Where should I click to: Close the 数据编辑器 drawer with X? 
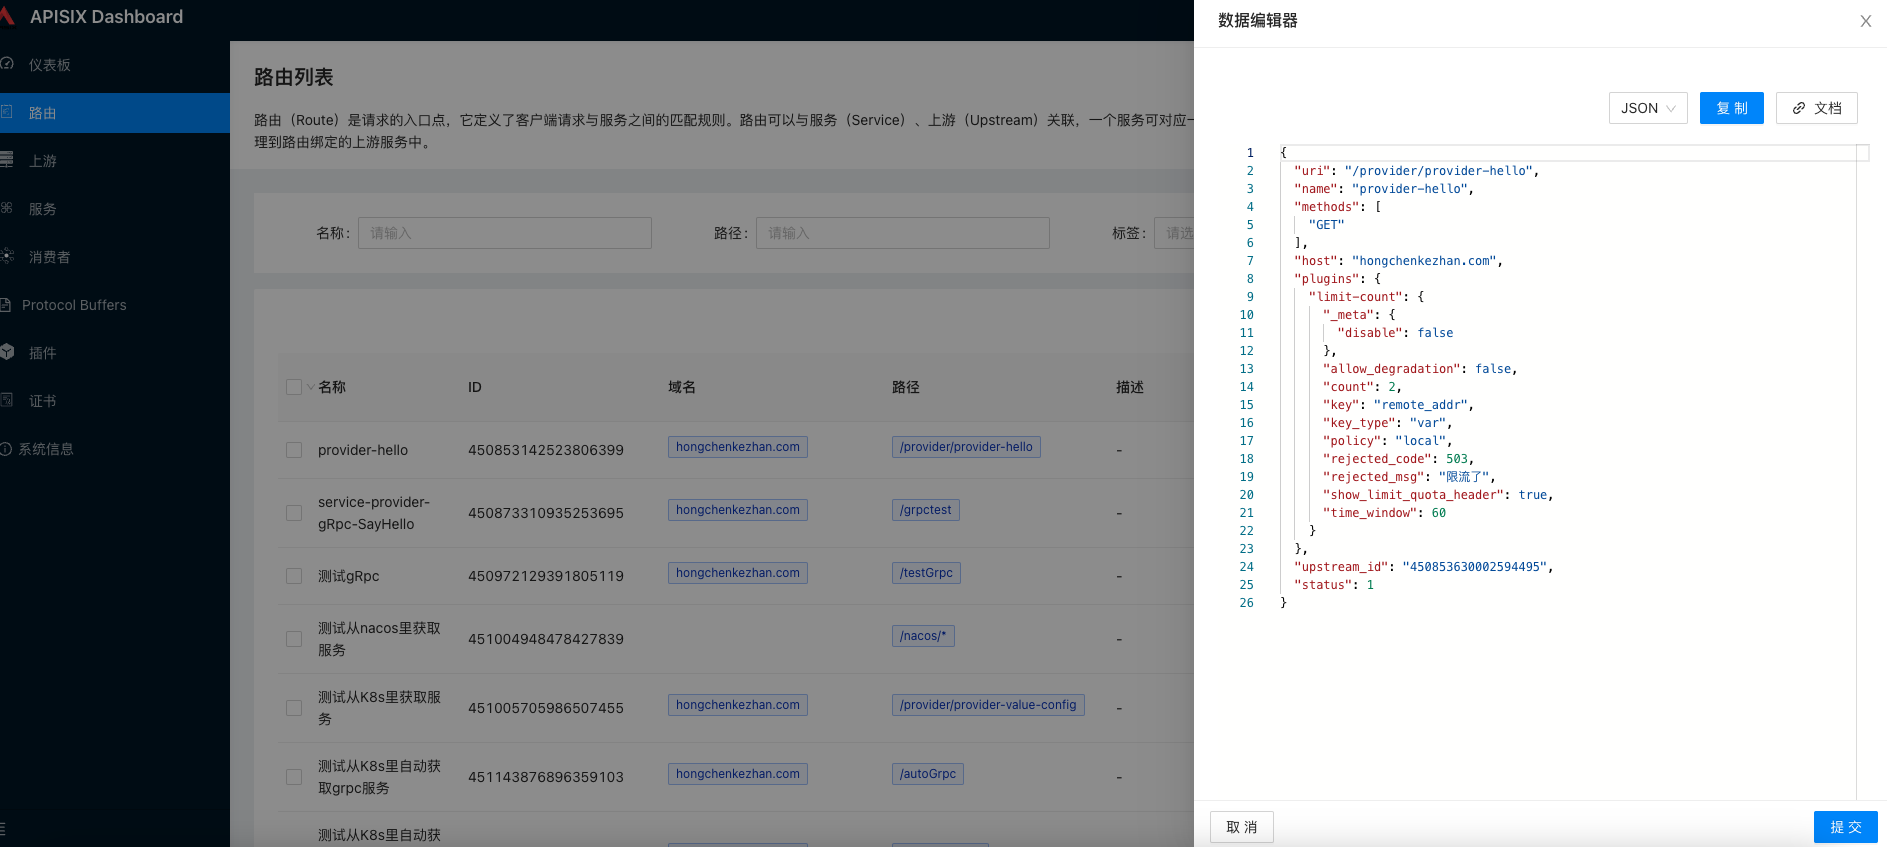pyautogui.click(x=1865, y=21)
